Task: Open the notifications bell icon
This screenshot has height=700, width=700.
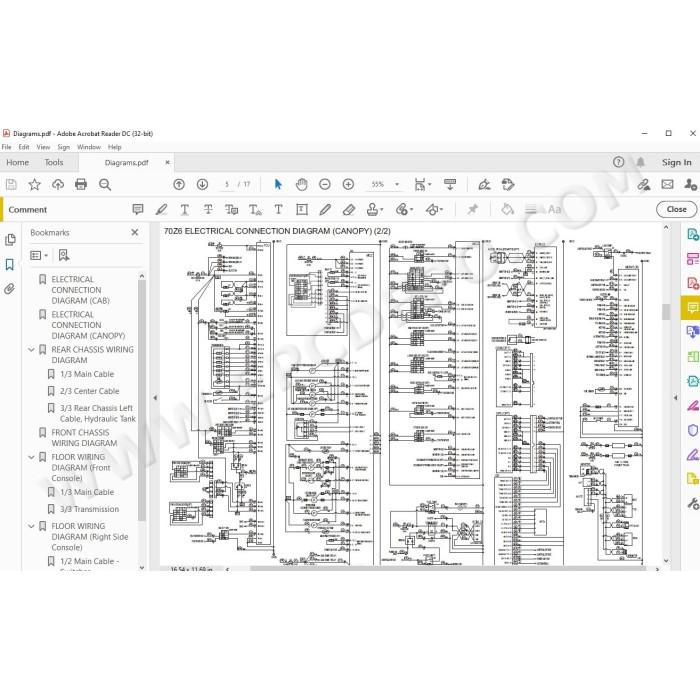Action: pyautogui.click(x=641, y=162)
